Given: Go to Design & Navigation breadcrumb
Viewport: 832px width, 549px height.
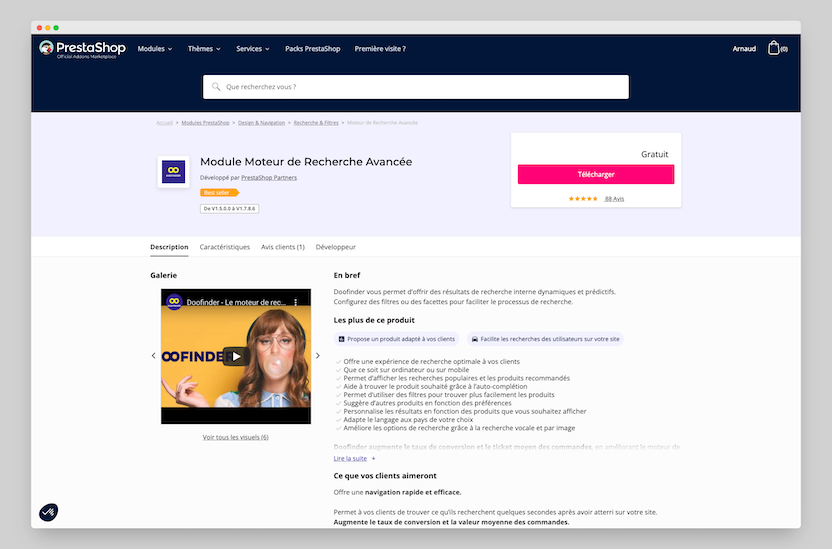Looking at the screenshot, I should click(262, 123).
